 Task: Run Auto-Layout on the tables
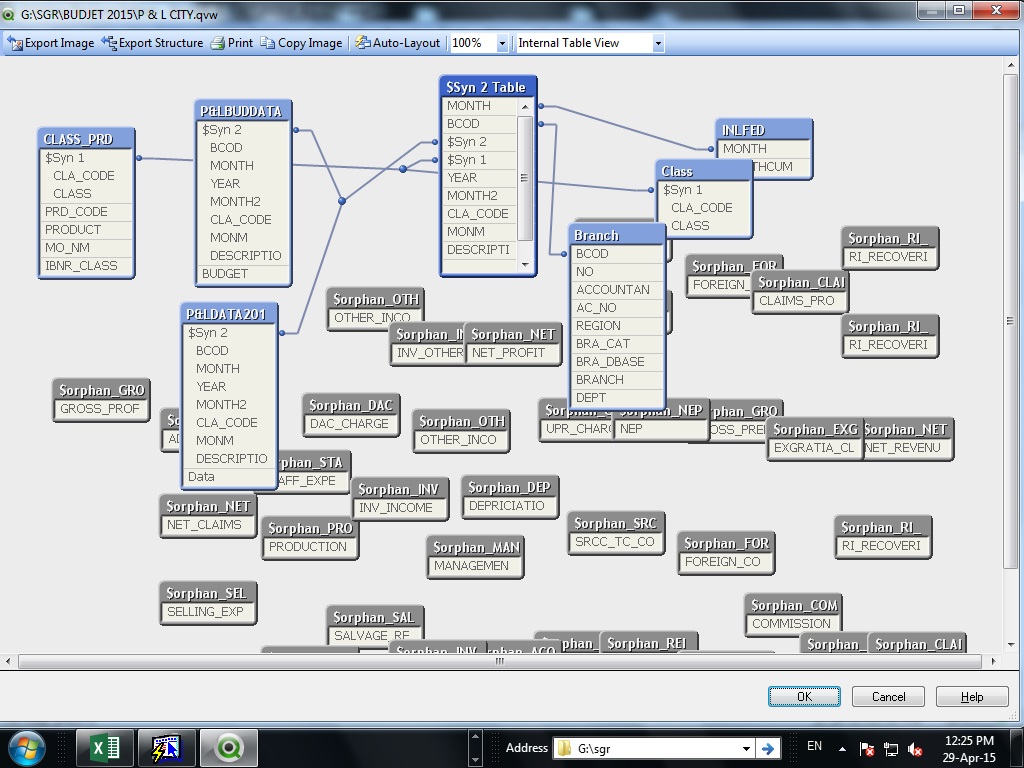(x=398, y=43)
